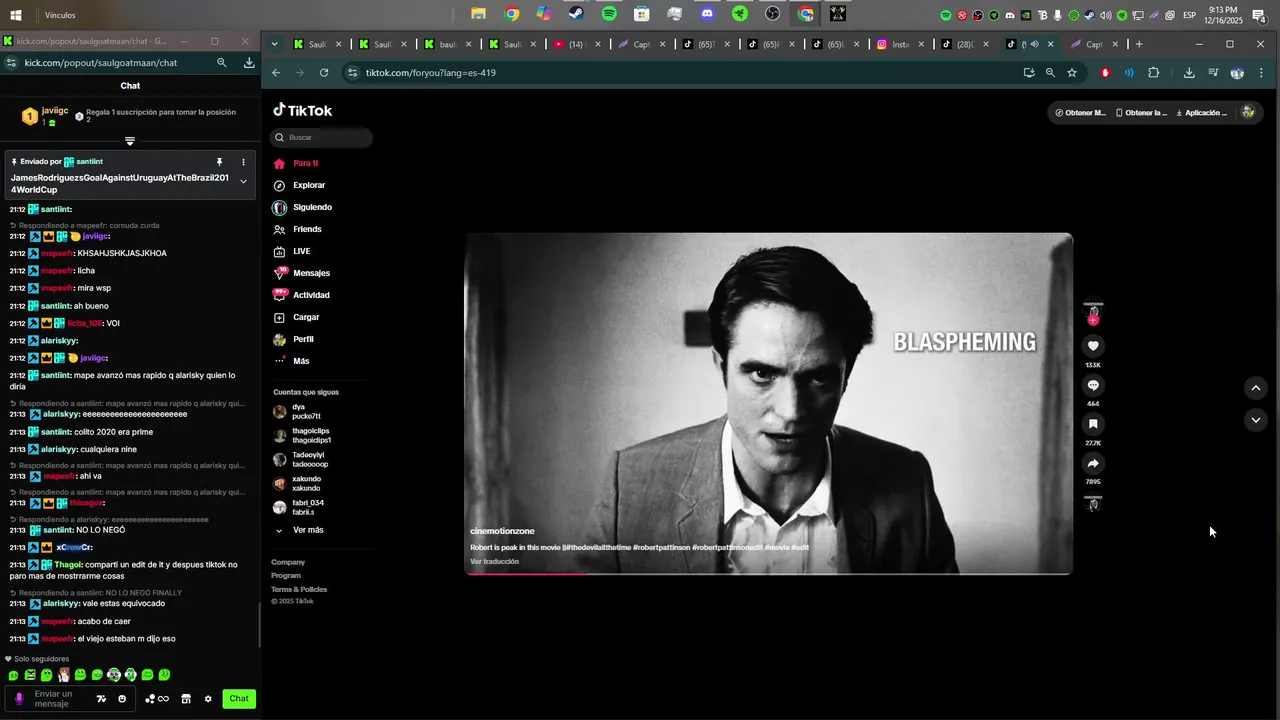
Task: Open Company footer link
Action: [x=288, y=562]
